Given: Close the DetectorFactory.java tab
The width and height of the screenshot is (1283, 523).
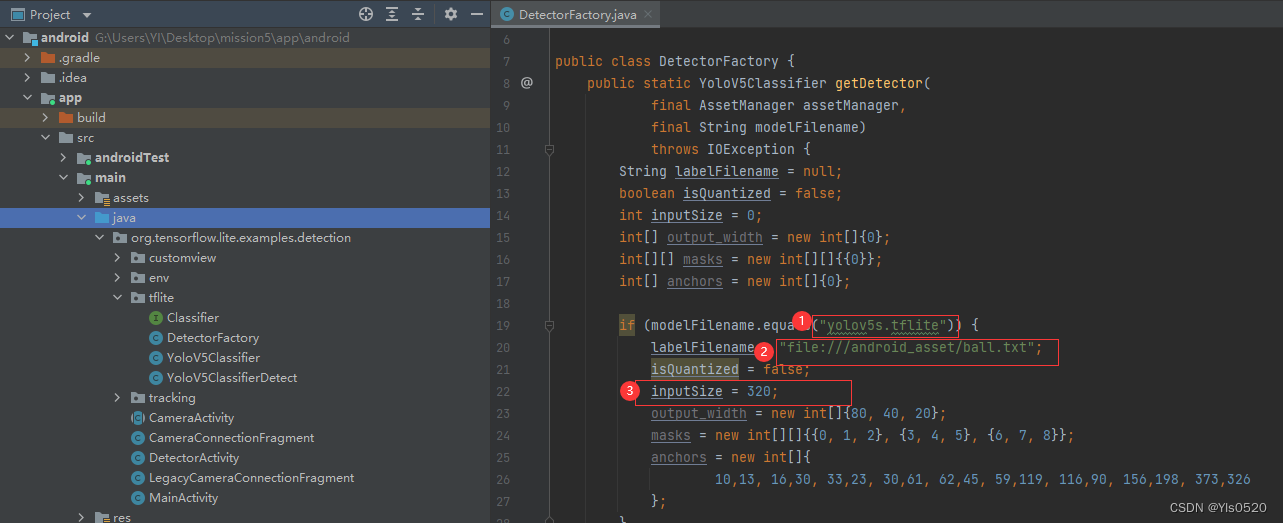Looking at the screenshot, I should 648,14.
